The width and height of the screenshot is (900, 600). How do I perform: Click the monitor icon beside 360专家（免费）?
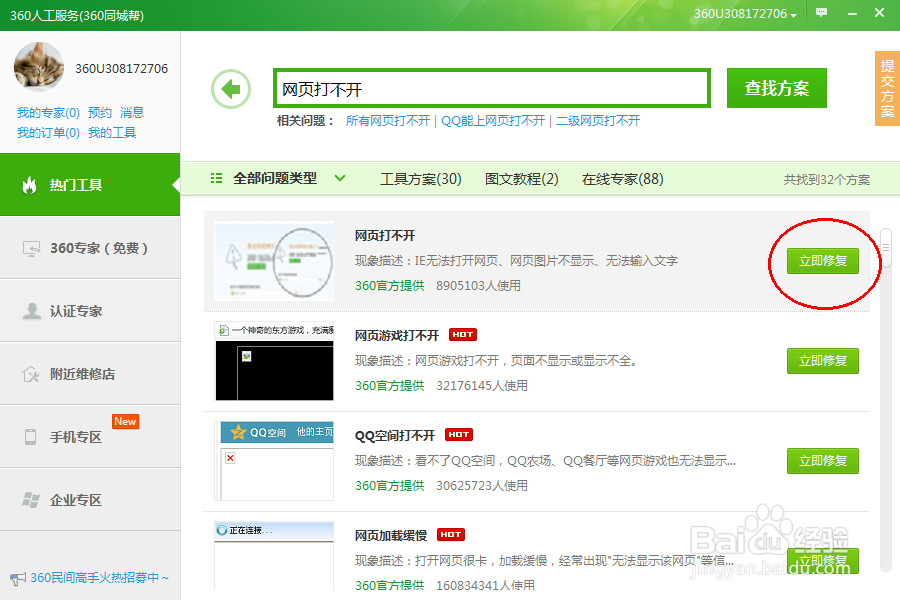31,248
